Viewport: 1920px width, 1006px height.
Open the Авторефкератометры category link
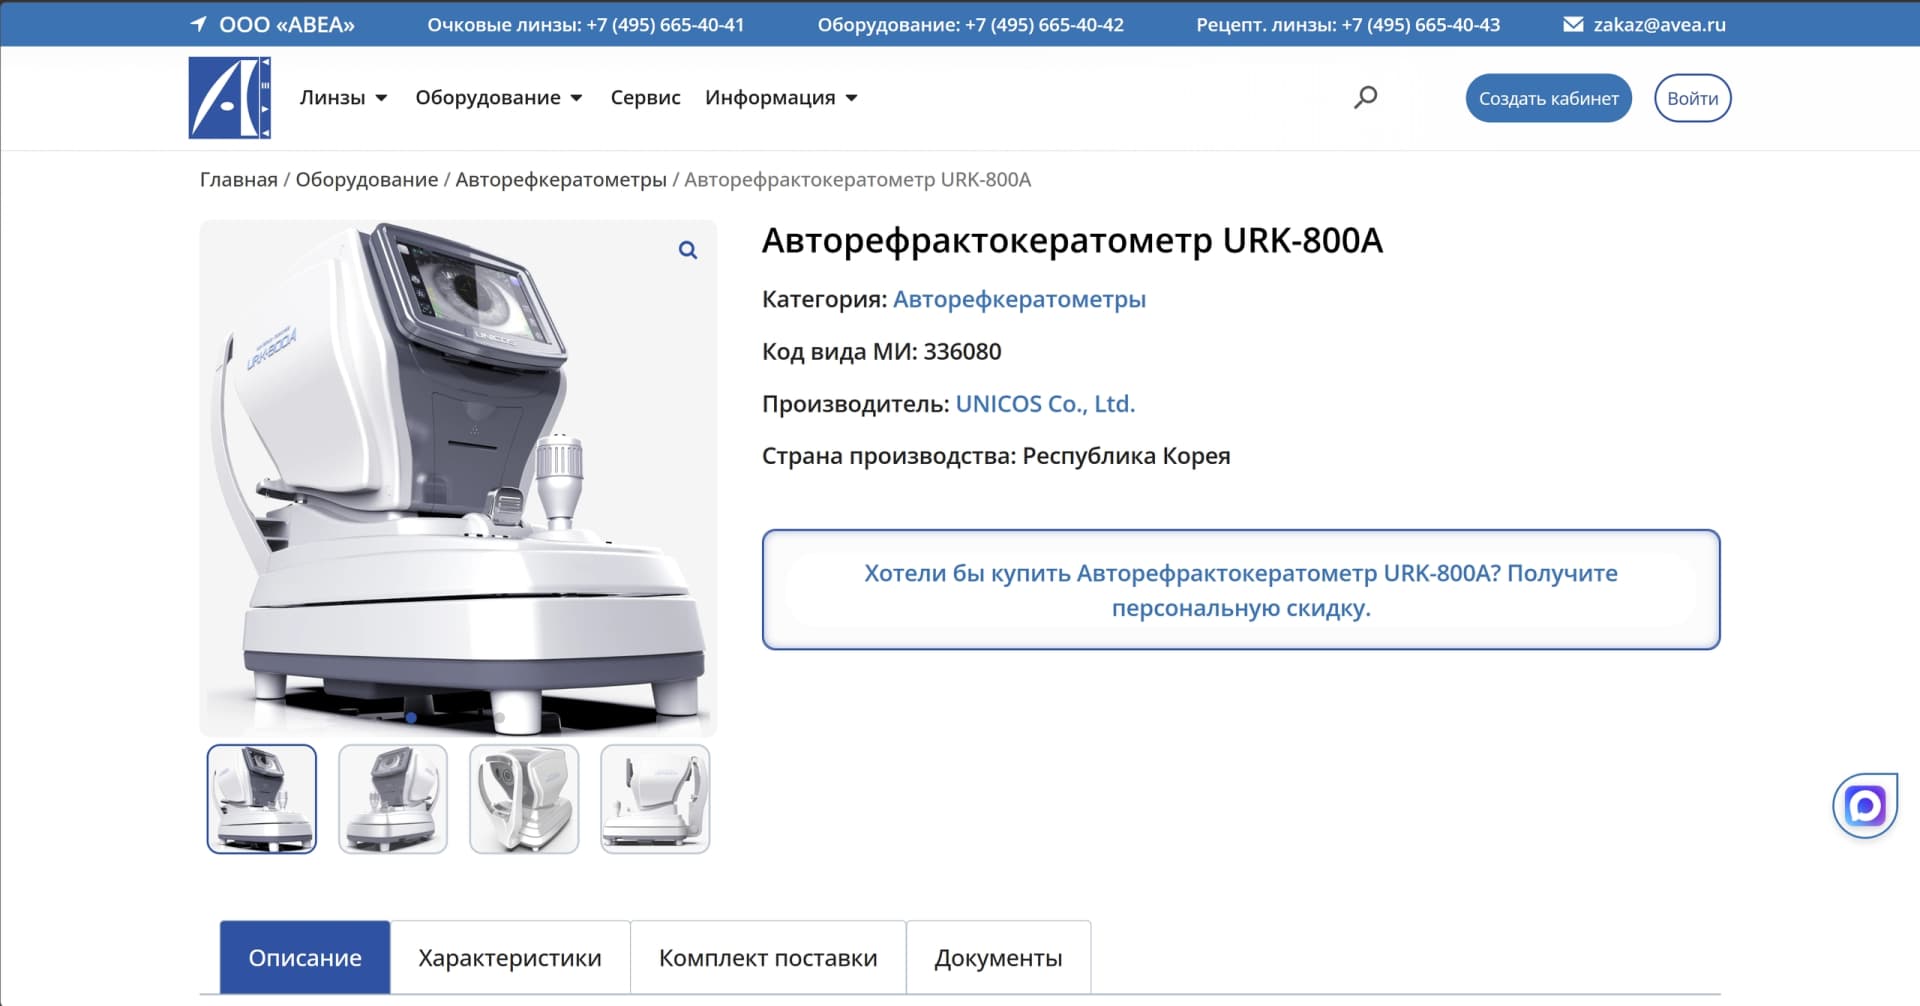(x=1019, y=299)
